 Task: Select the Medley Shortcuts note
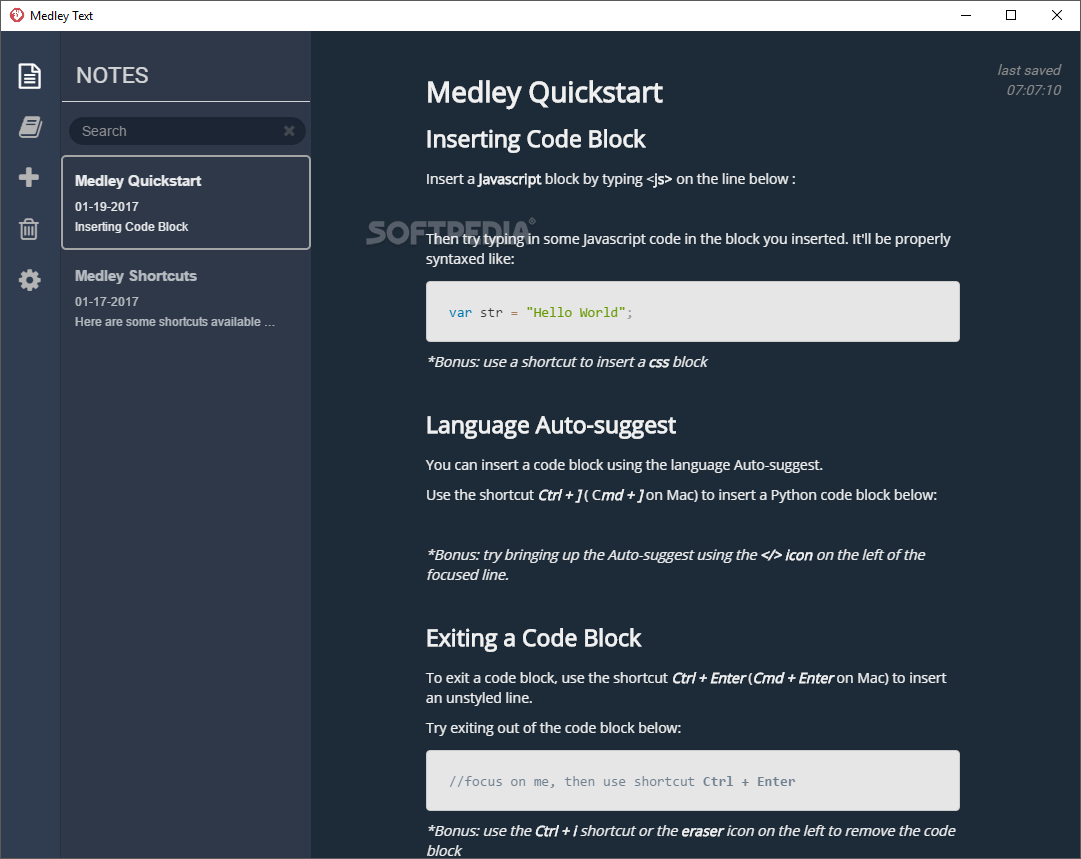tap(186, 298)
